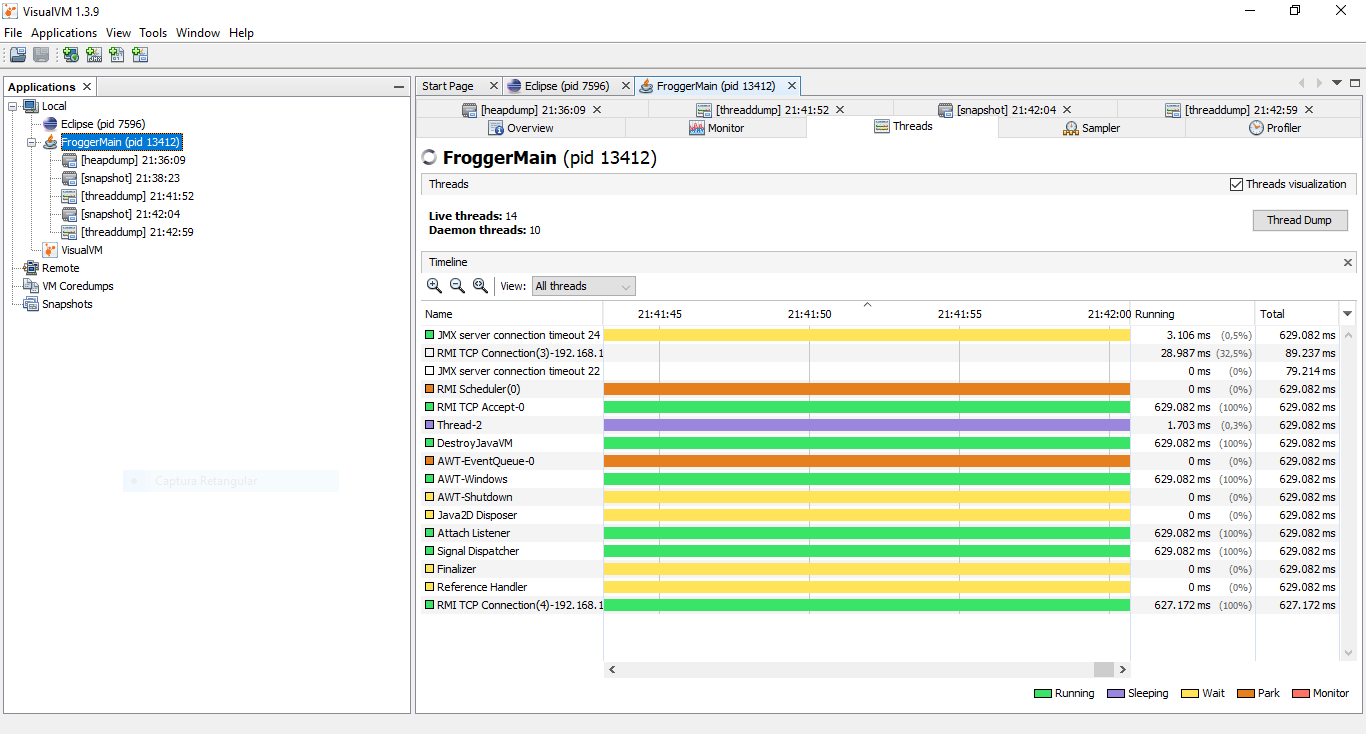The image size is (1366, 734).
Task: Switch to the Monitor tab
Action: 716,128
